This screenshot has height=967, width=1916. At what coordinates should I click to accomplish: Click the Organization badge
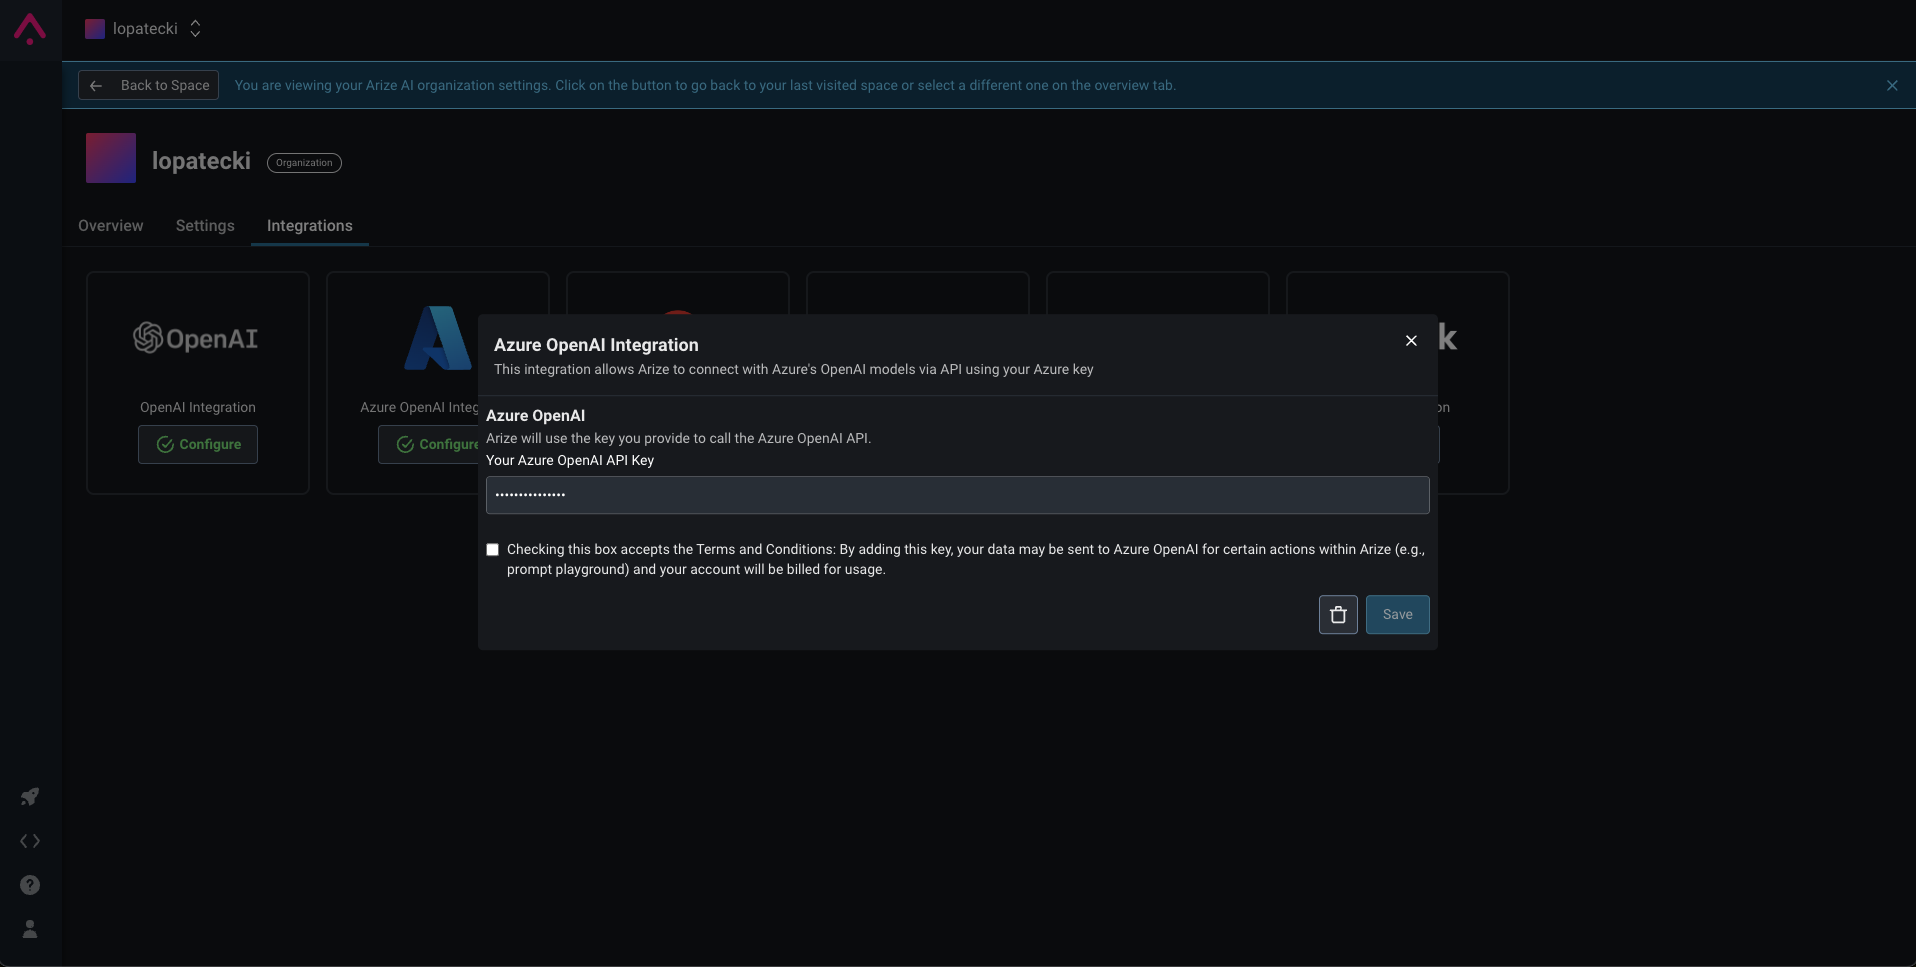click(304, 163)
